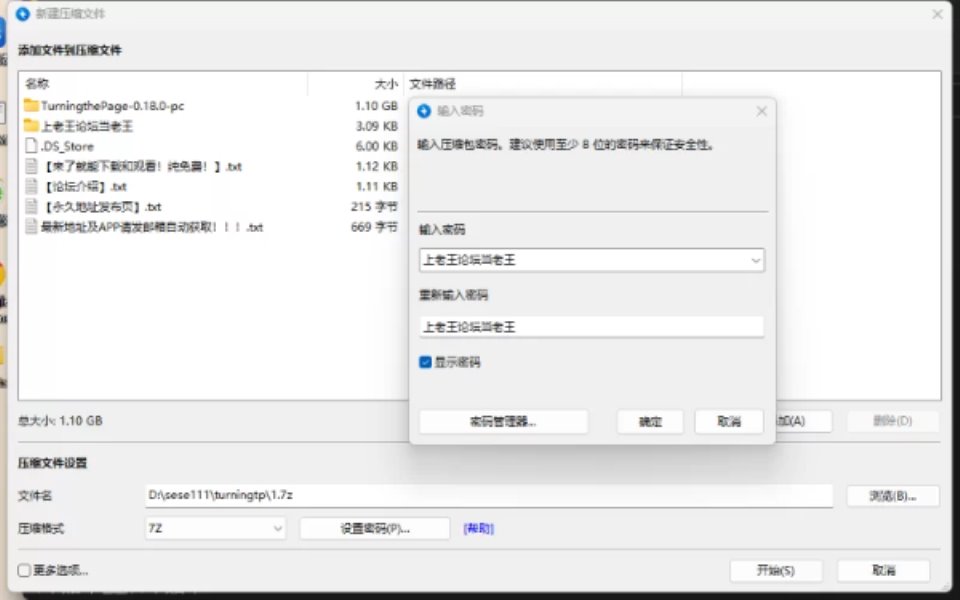Click the [帮助] help link
Viewport: 960px width, 600px height.
478,529
